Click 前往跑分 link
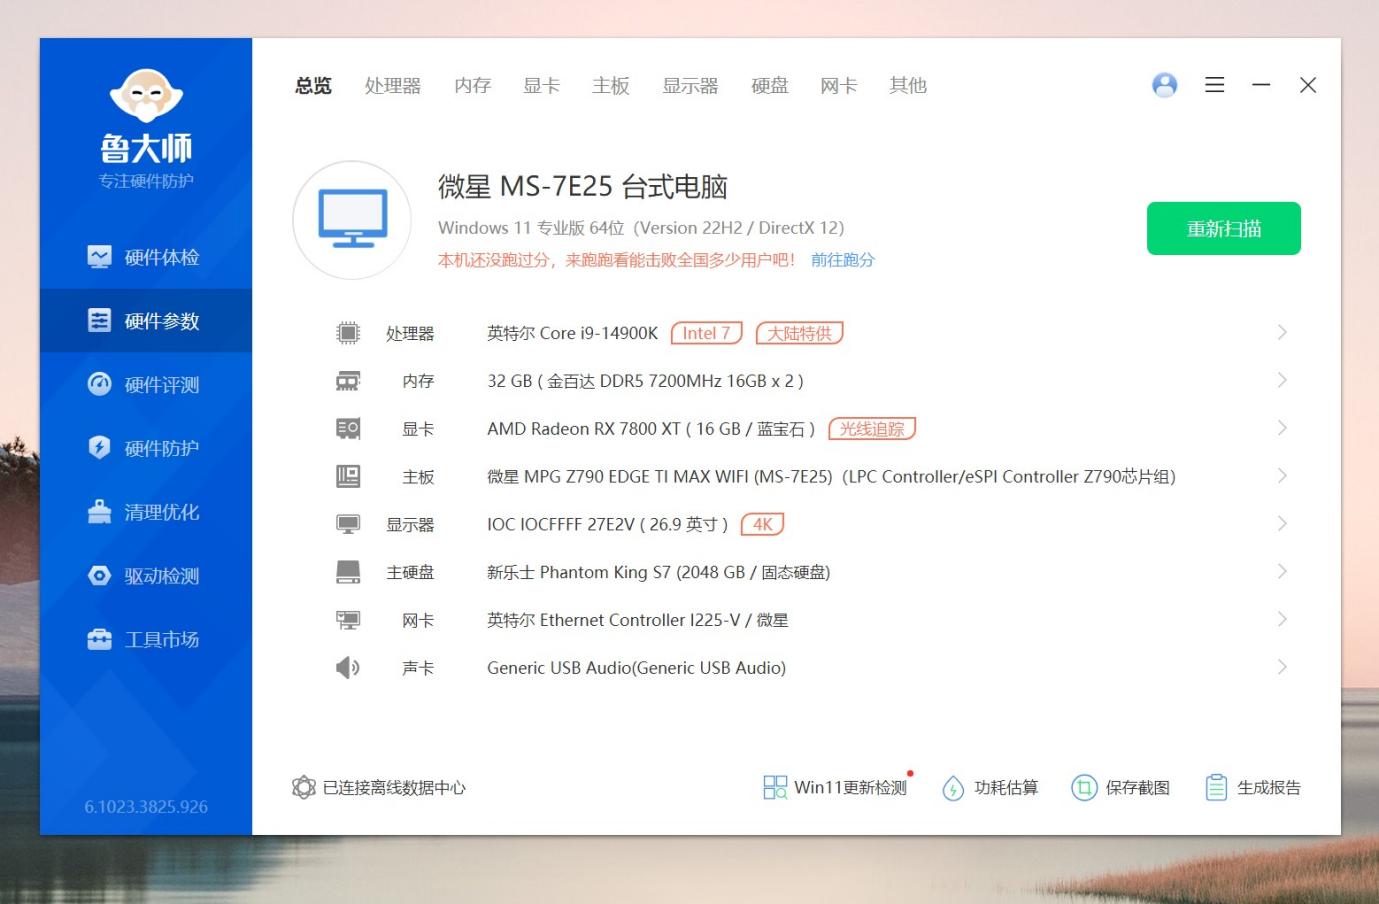The width and height of the screenshot is (1379, 904). 843,260
